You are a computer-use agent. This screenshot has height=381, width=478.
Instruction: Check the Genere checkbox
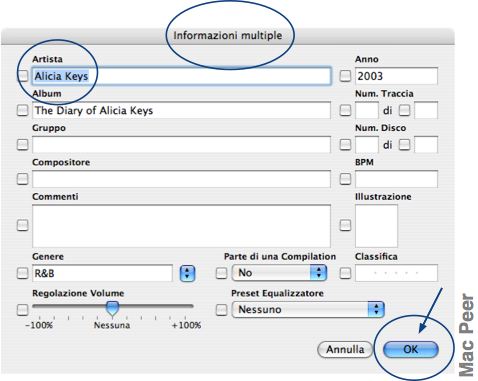click(22, 273)
